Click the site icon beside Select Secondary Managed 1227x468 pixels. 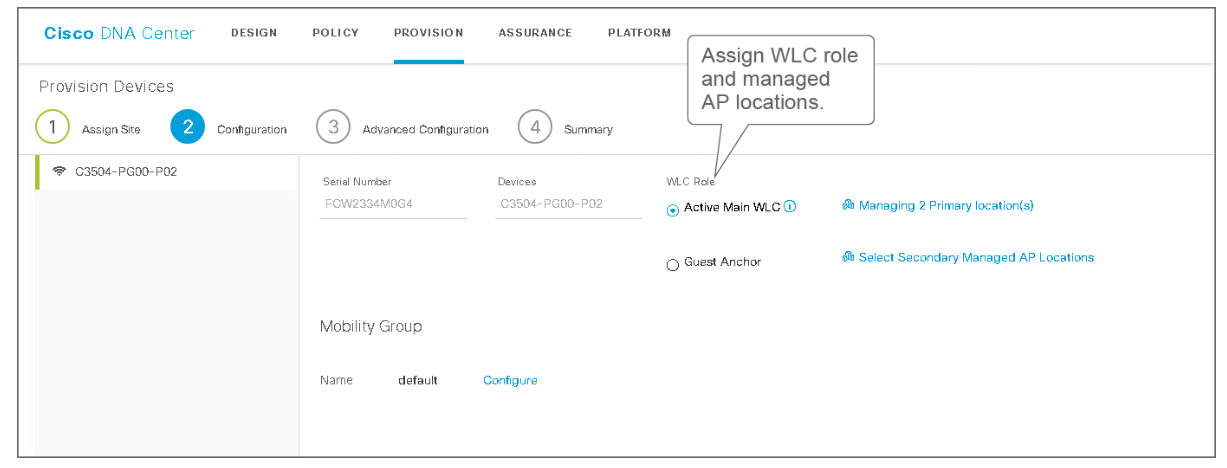pos(848,258)
